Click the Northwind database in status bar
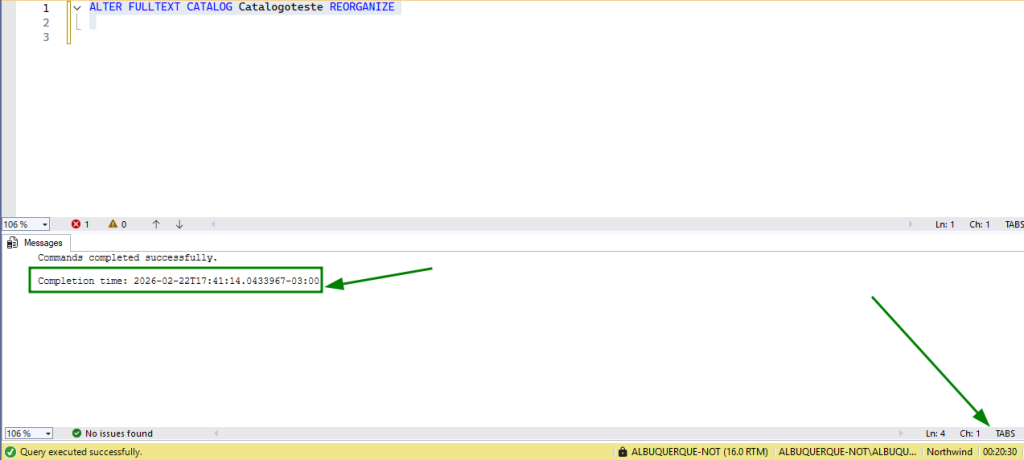Viewport: 1024px width, 460px height. point(948,452)
